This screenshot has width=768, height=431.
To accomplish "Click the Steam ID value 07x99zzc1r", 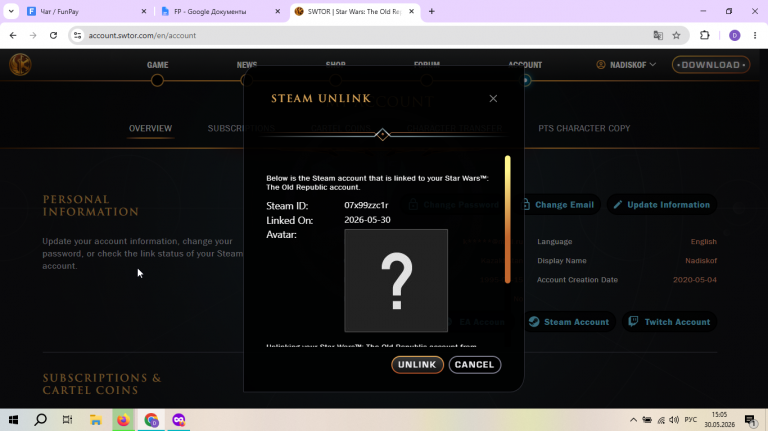I will pos(366,205).
